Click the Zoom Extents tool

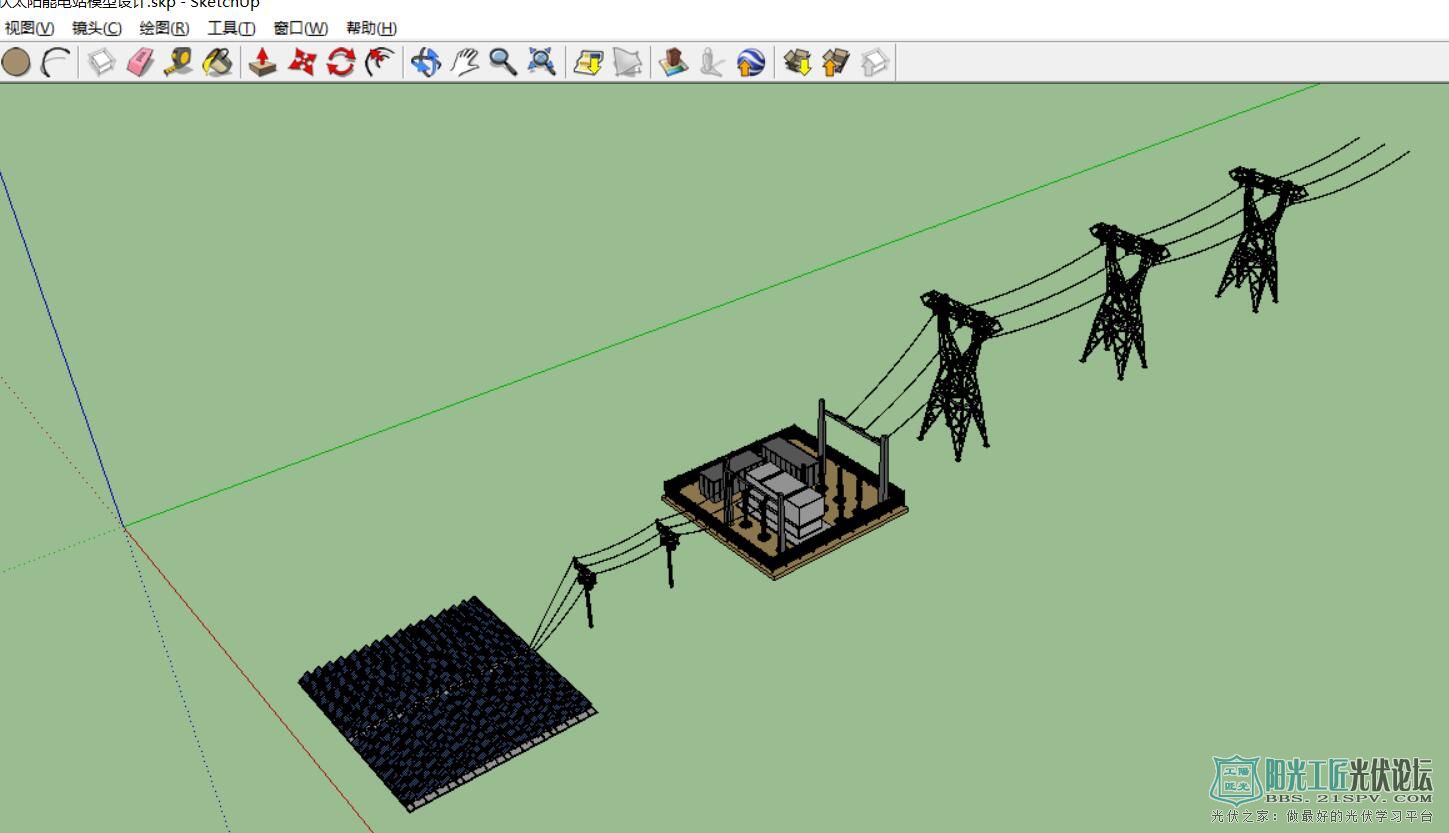(541, 62)
